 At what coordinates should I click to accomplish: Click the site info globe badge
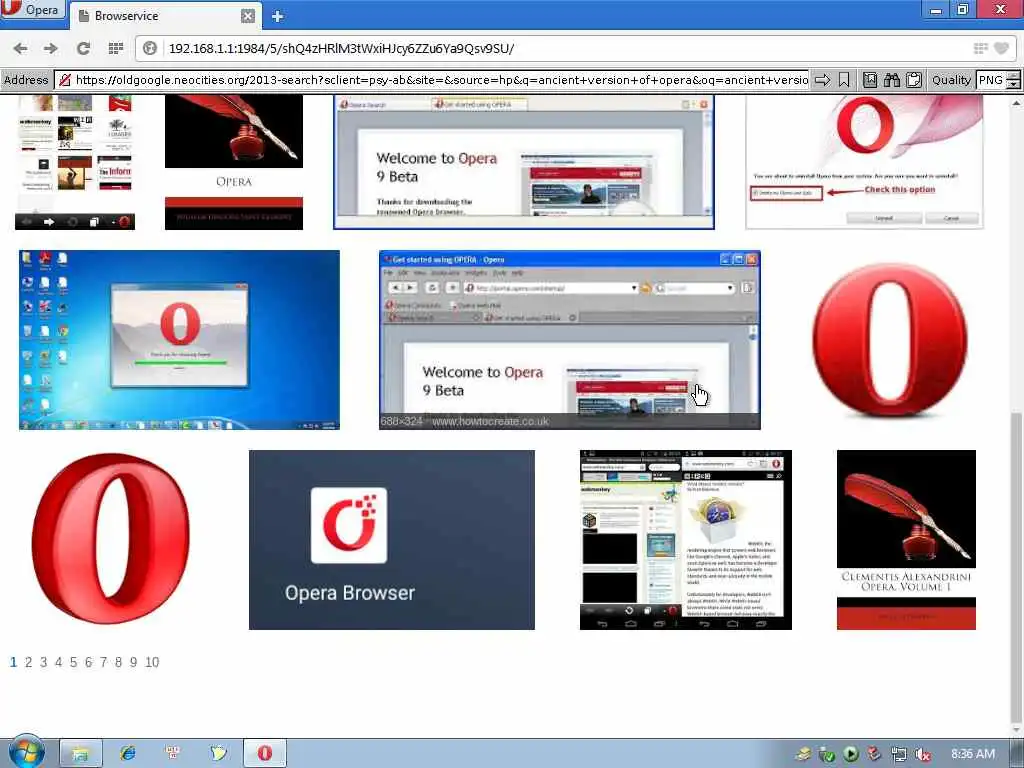150,48
